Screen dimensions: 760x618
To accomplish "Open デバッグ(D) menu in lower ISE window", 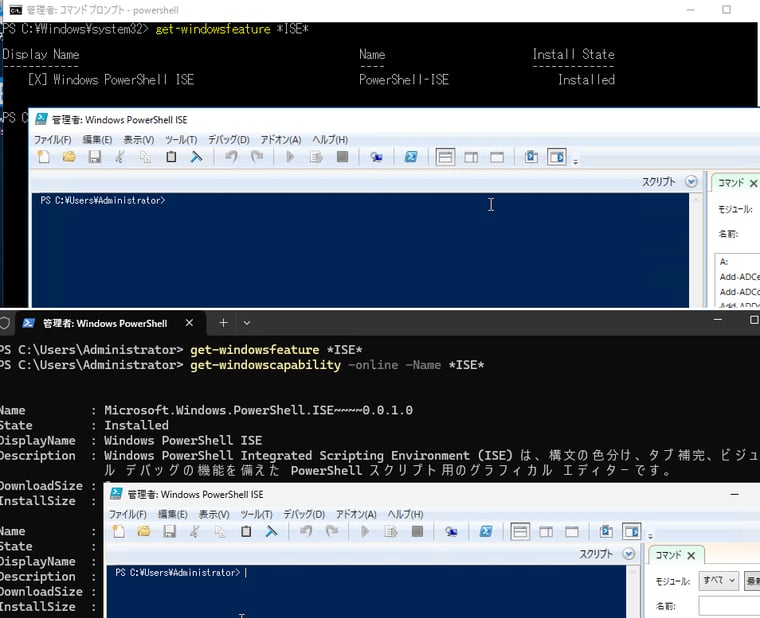I will [304, 514].
